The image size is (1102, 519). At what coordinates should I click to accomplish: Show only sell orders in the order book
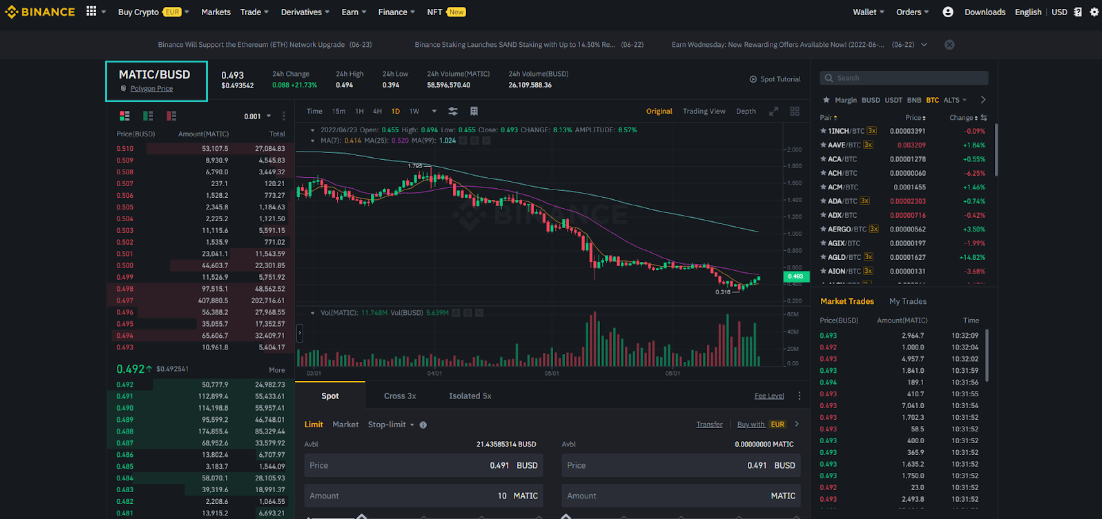point(171,115)
